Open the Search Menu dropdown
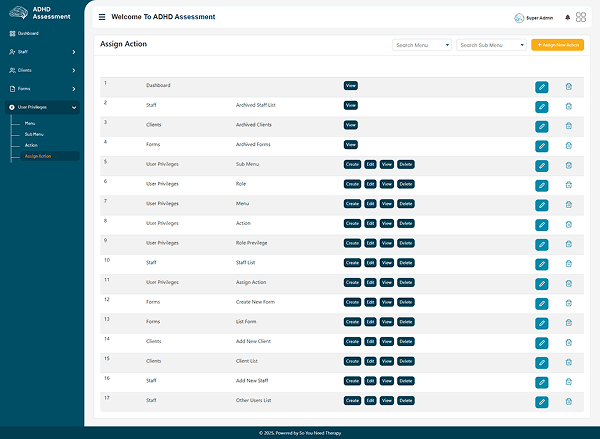 point(422,45)
